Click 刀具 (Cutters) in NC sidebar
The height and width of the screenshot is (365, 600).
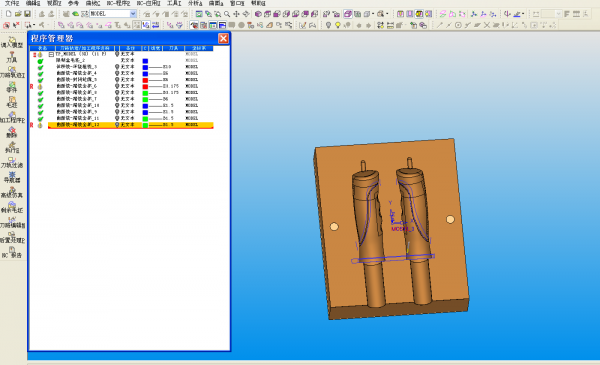(12, 57)
